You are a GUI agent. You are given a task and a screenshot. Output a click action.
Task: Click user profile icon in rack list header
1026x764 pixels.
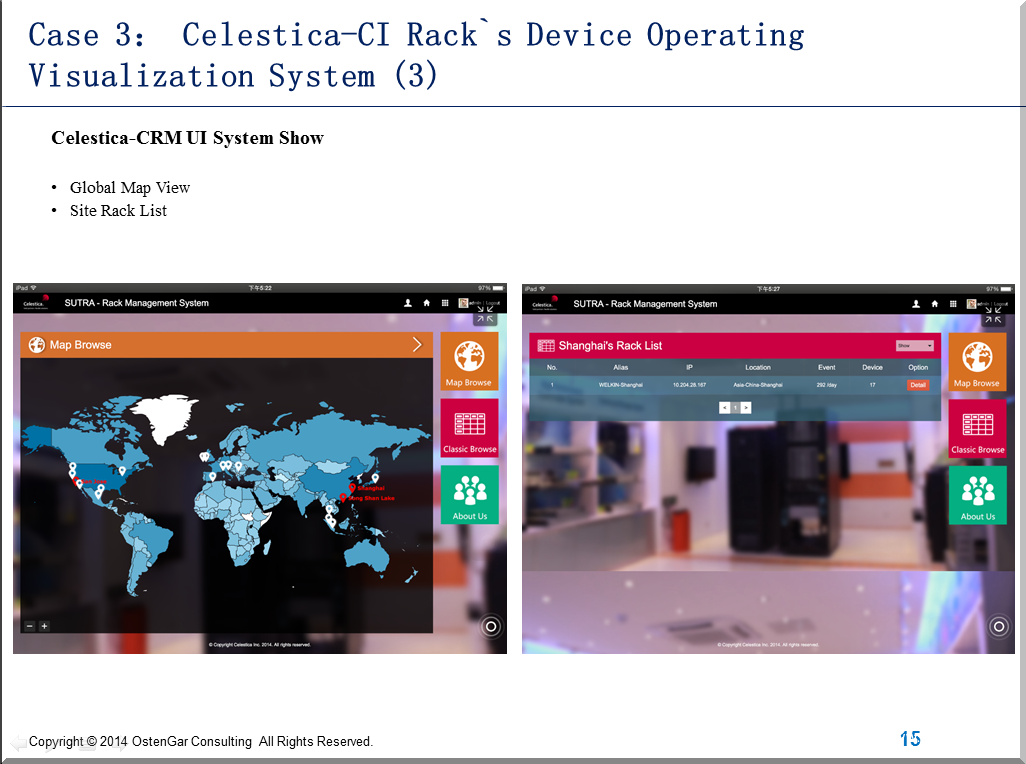[x=916, y=304]
